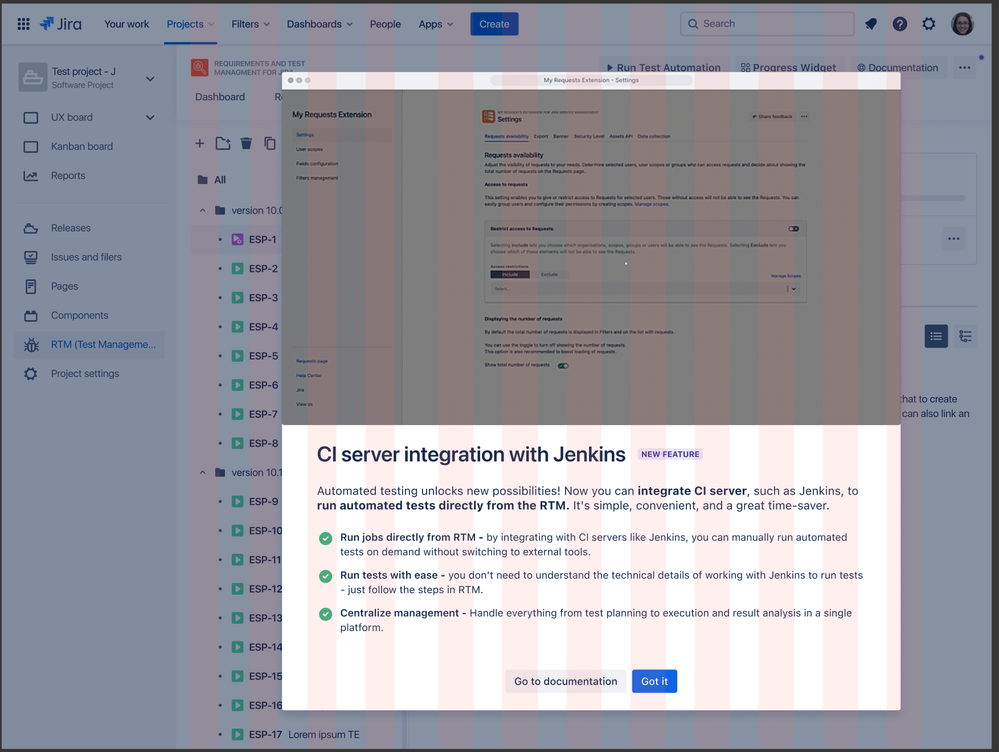
Task: Toggle Show total number of requests switch
Action: pos(563,366)
